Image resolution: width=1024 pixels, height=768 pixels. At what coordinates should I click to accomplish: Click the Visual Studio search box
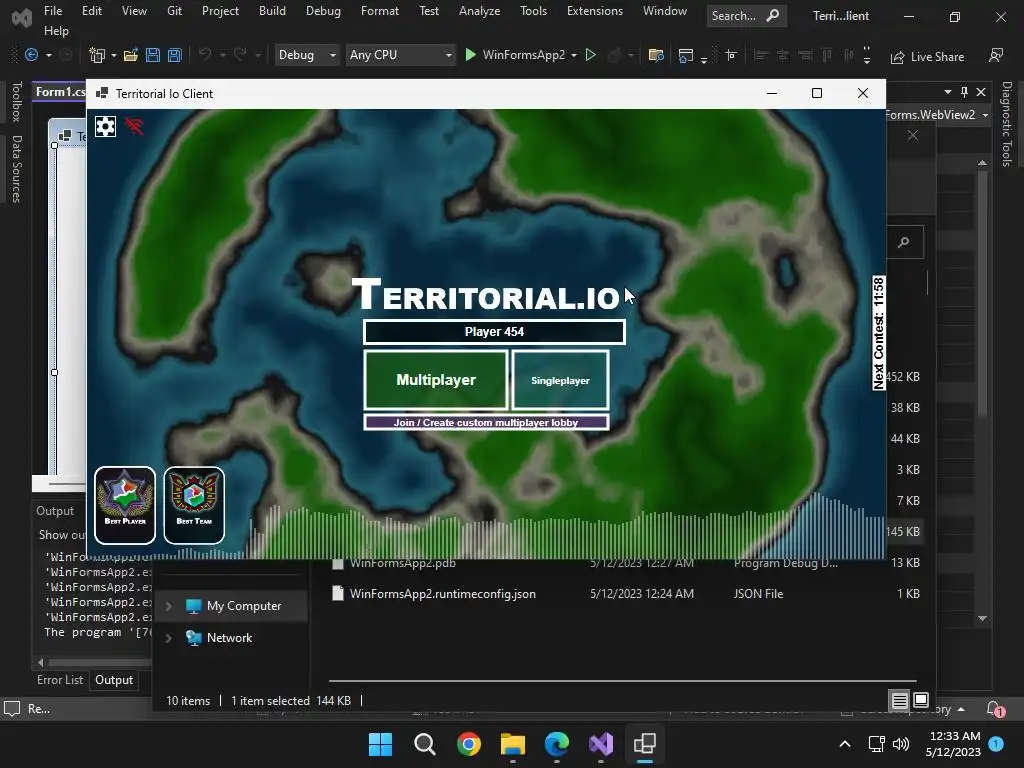[746, 16]
